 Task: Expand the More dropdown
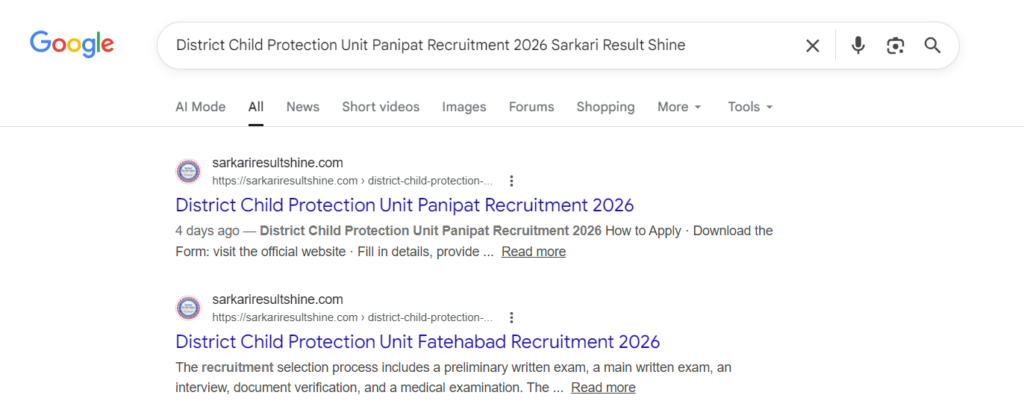(679, 107)
